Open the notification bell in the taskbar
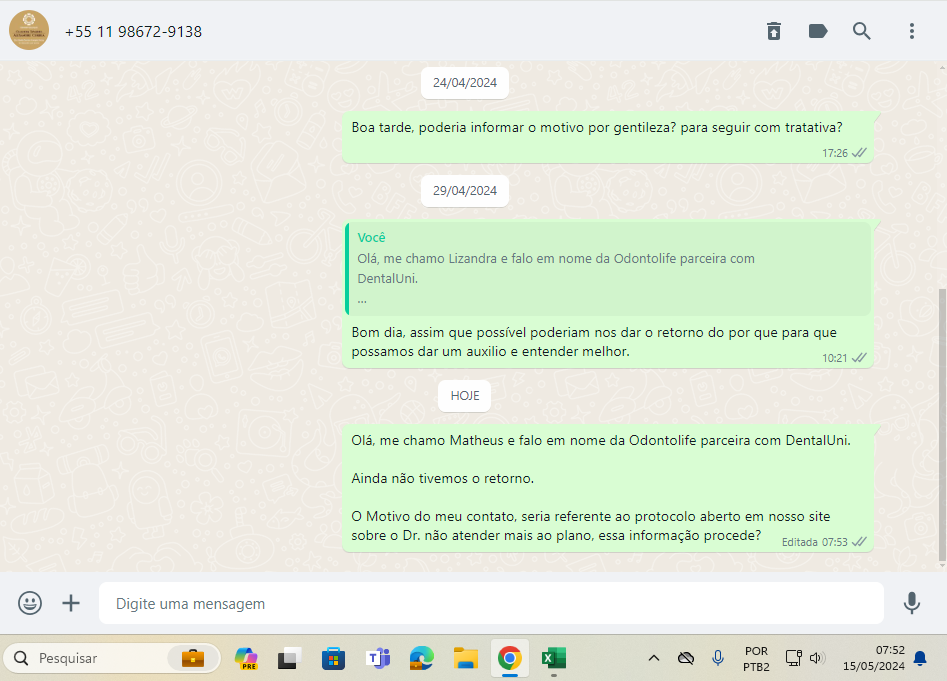947x681 pixels. click(920, 658)
